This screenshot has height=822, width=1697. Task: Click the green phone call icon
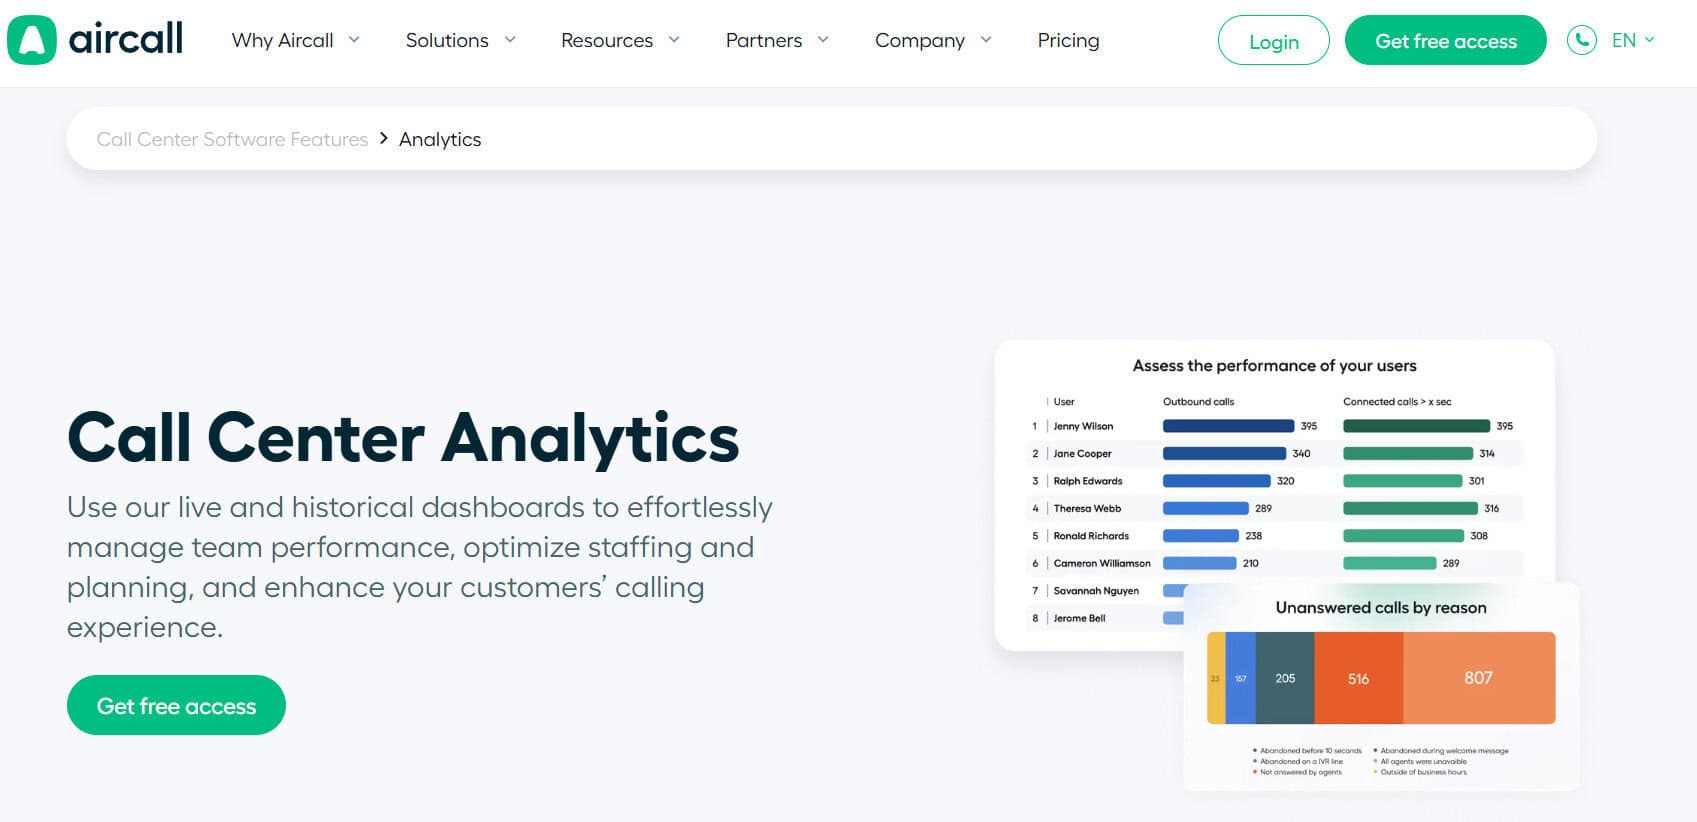pyautogui.click(x=1581, y=40)
